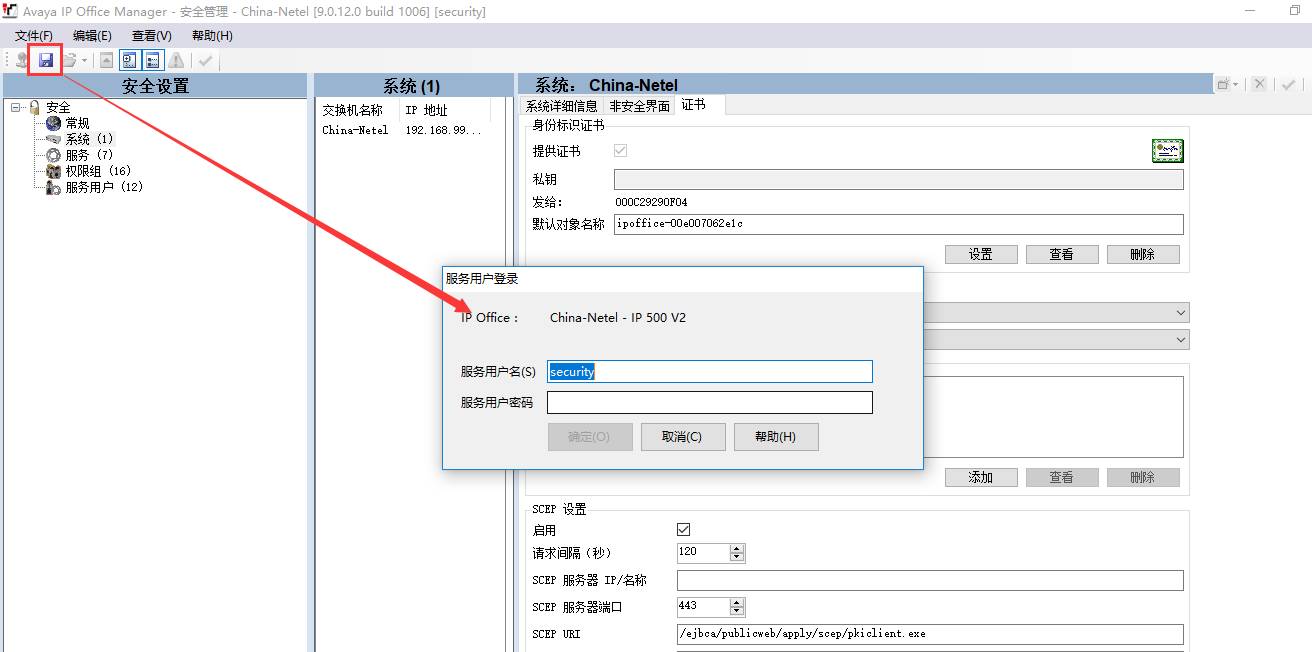1312x652 pixels.
Task: Open the 帮助(H) menu in menu bar
Action: click(x=212, y=36)
